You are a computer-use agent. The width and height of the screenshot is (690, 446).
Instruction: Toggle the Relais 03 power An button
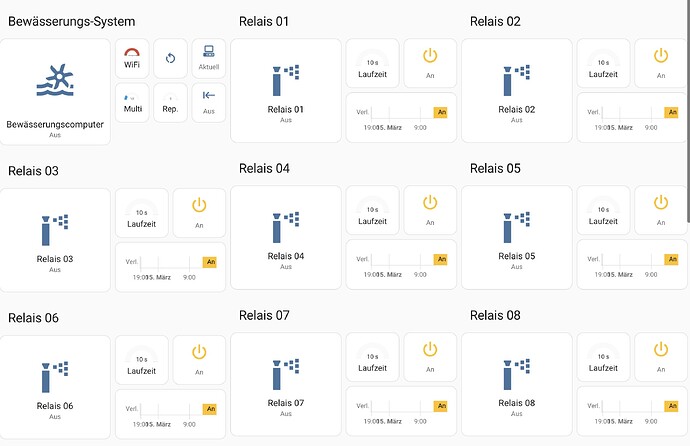click(199, 213)
